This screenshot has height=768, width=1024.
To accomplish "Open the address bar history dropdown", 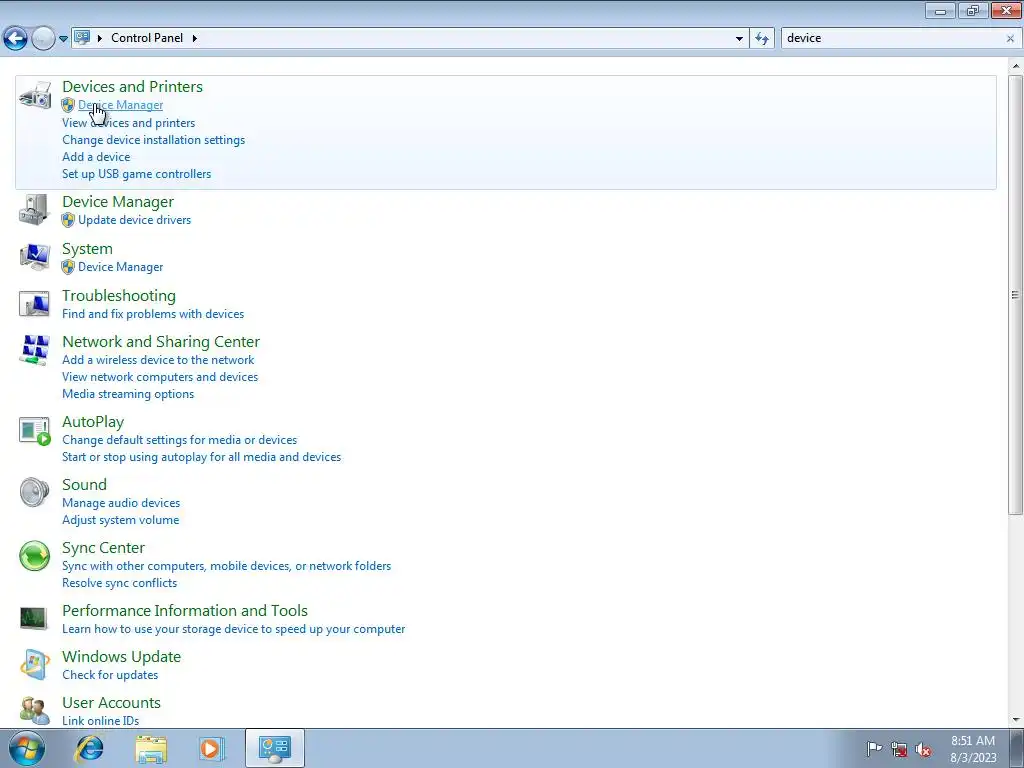I will (x=739, y=39).
